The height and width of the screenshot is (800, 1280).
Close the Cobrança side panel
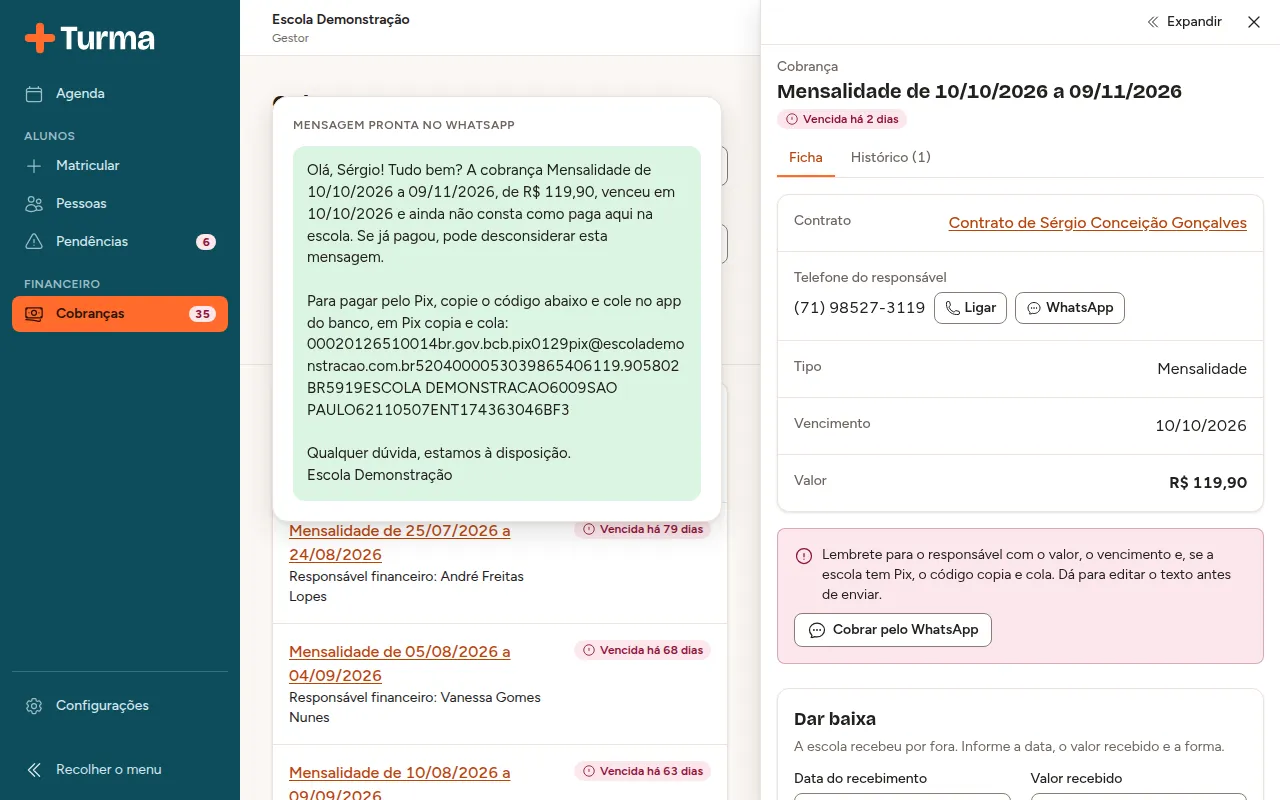pyautogui.click(x=1254, y=22)
